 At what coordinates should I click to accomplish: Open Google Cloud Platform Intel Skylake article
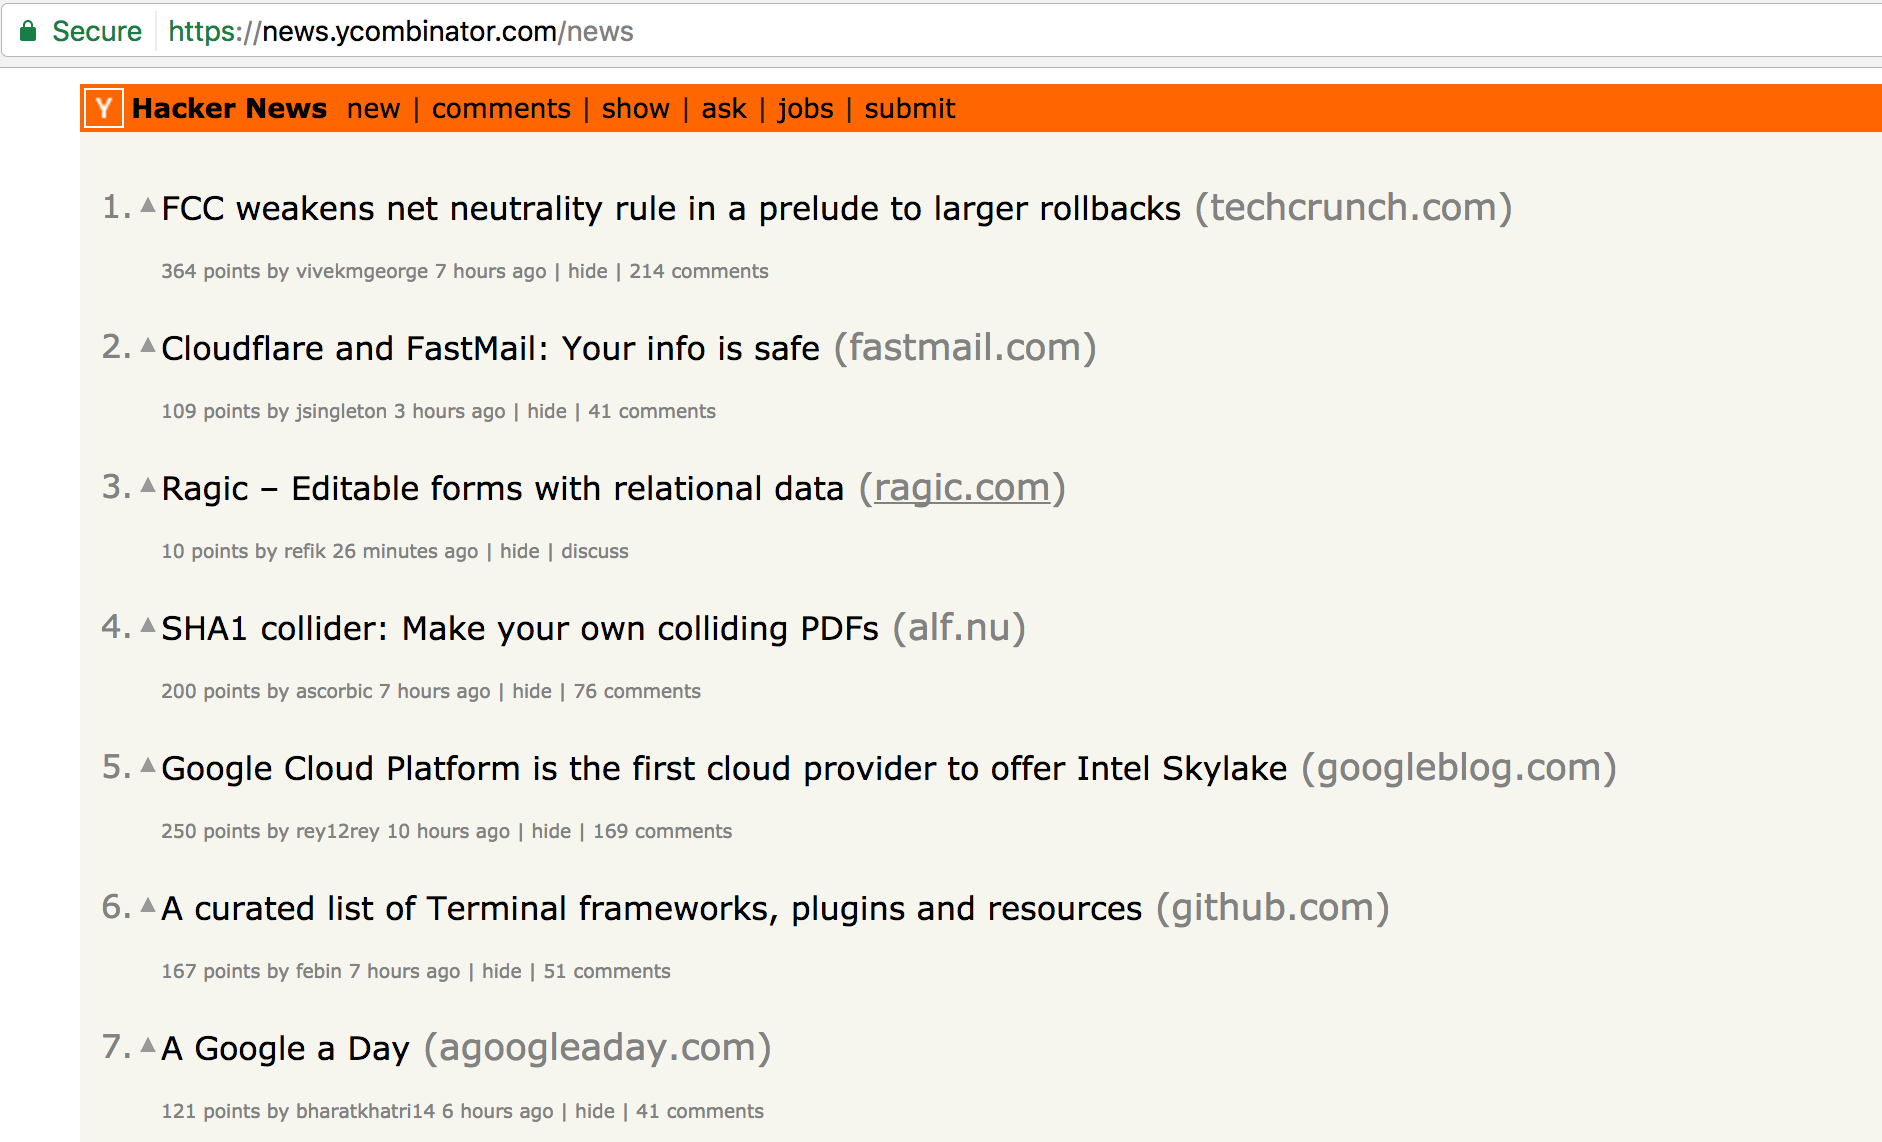pyautogui.click(x=724, y=768)
